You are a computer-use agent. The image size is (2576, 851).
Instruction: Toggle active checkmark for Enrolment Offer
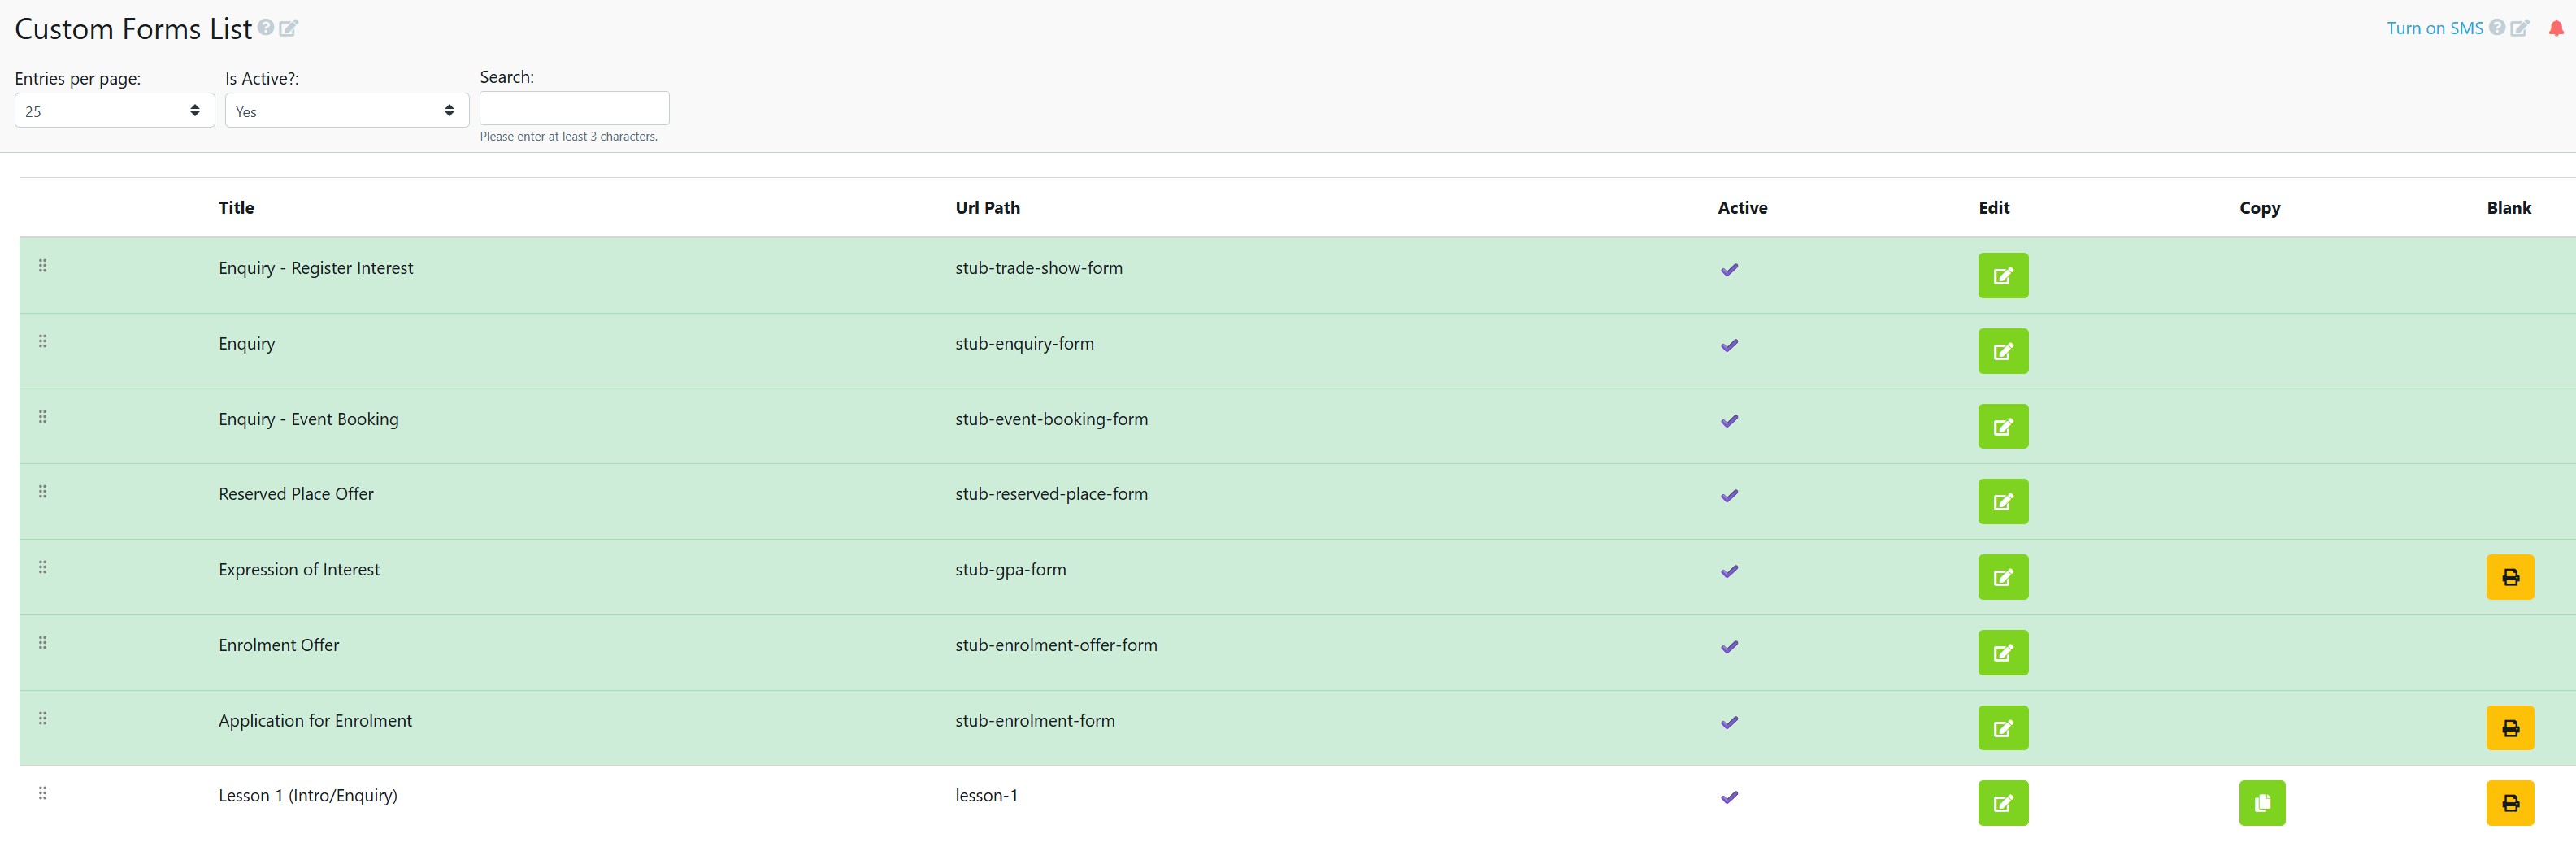pyautogui.click(x=1729, y=647)
